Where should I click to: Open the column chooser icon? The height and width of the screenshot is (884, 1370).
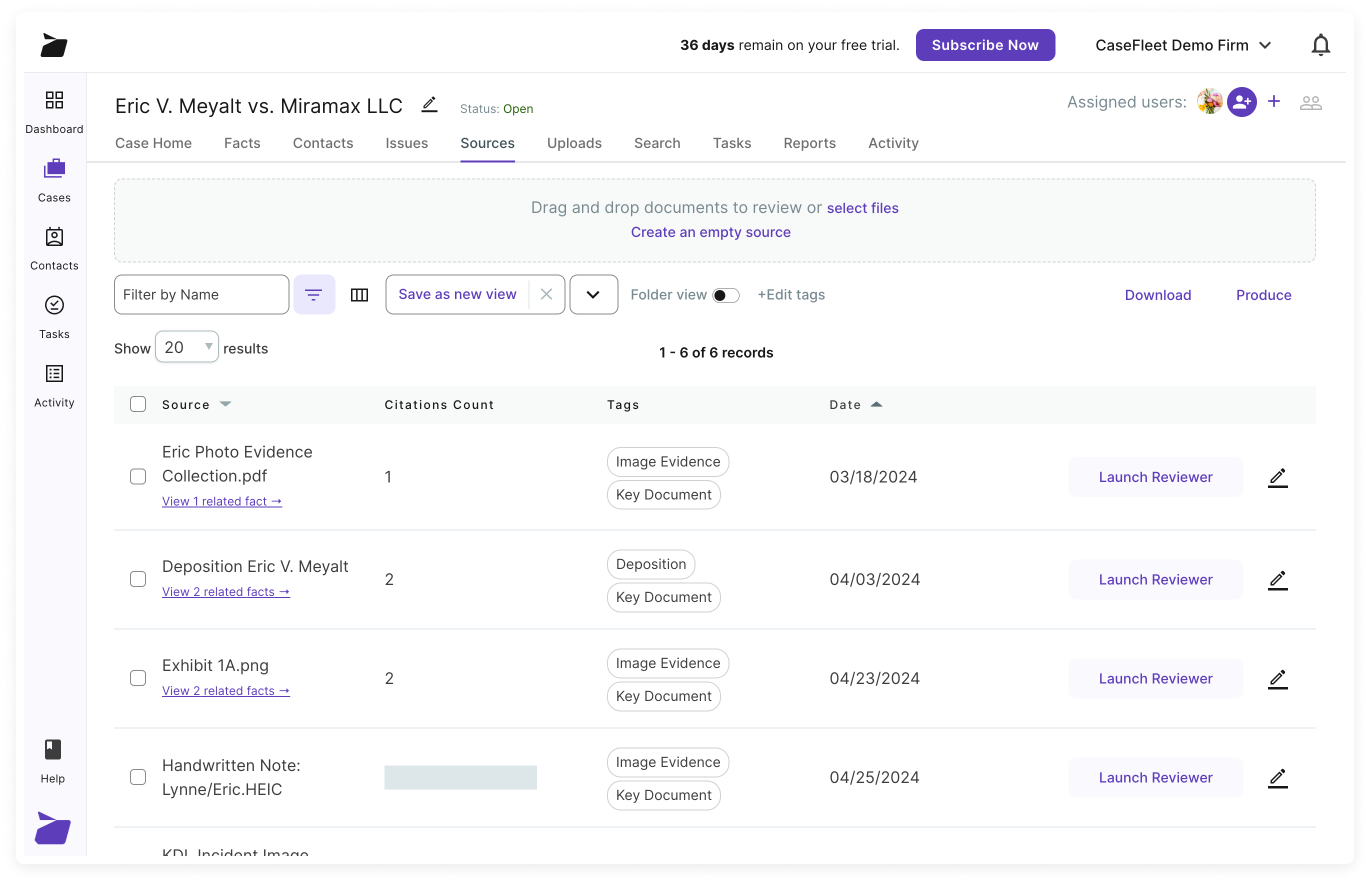(x=360, y=295)
